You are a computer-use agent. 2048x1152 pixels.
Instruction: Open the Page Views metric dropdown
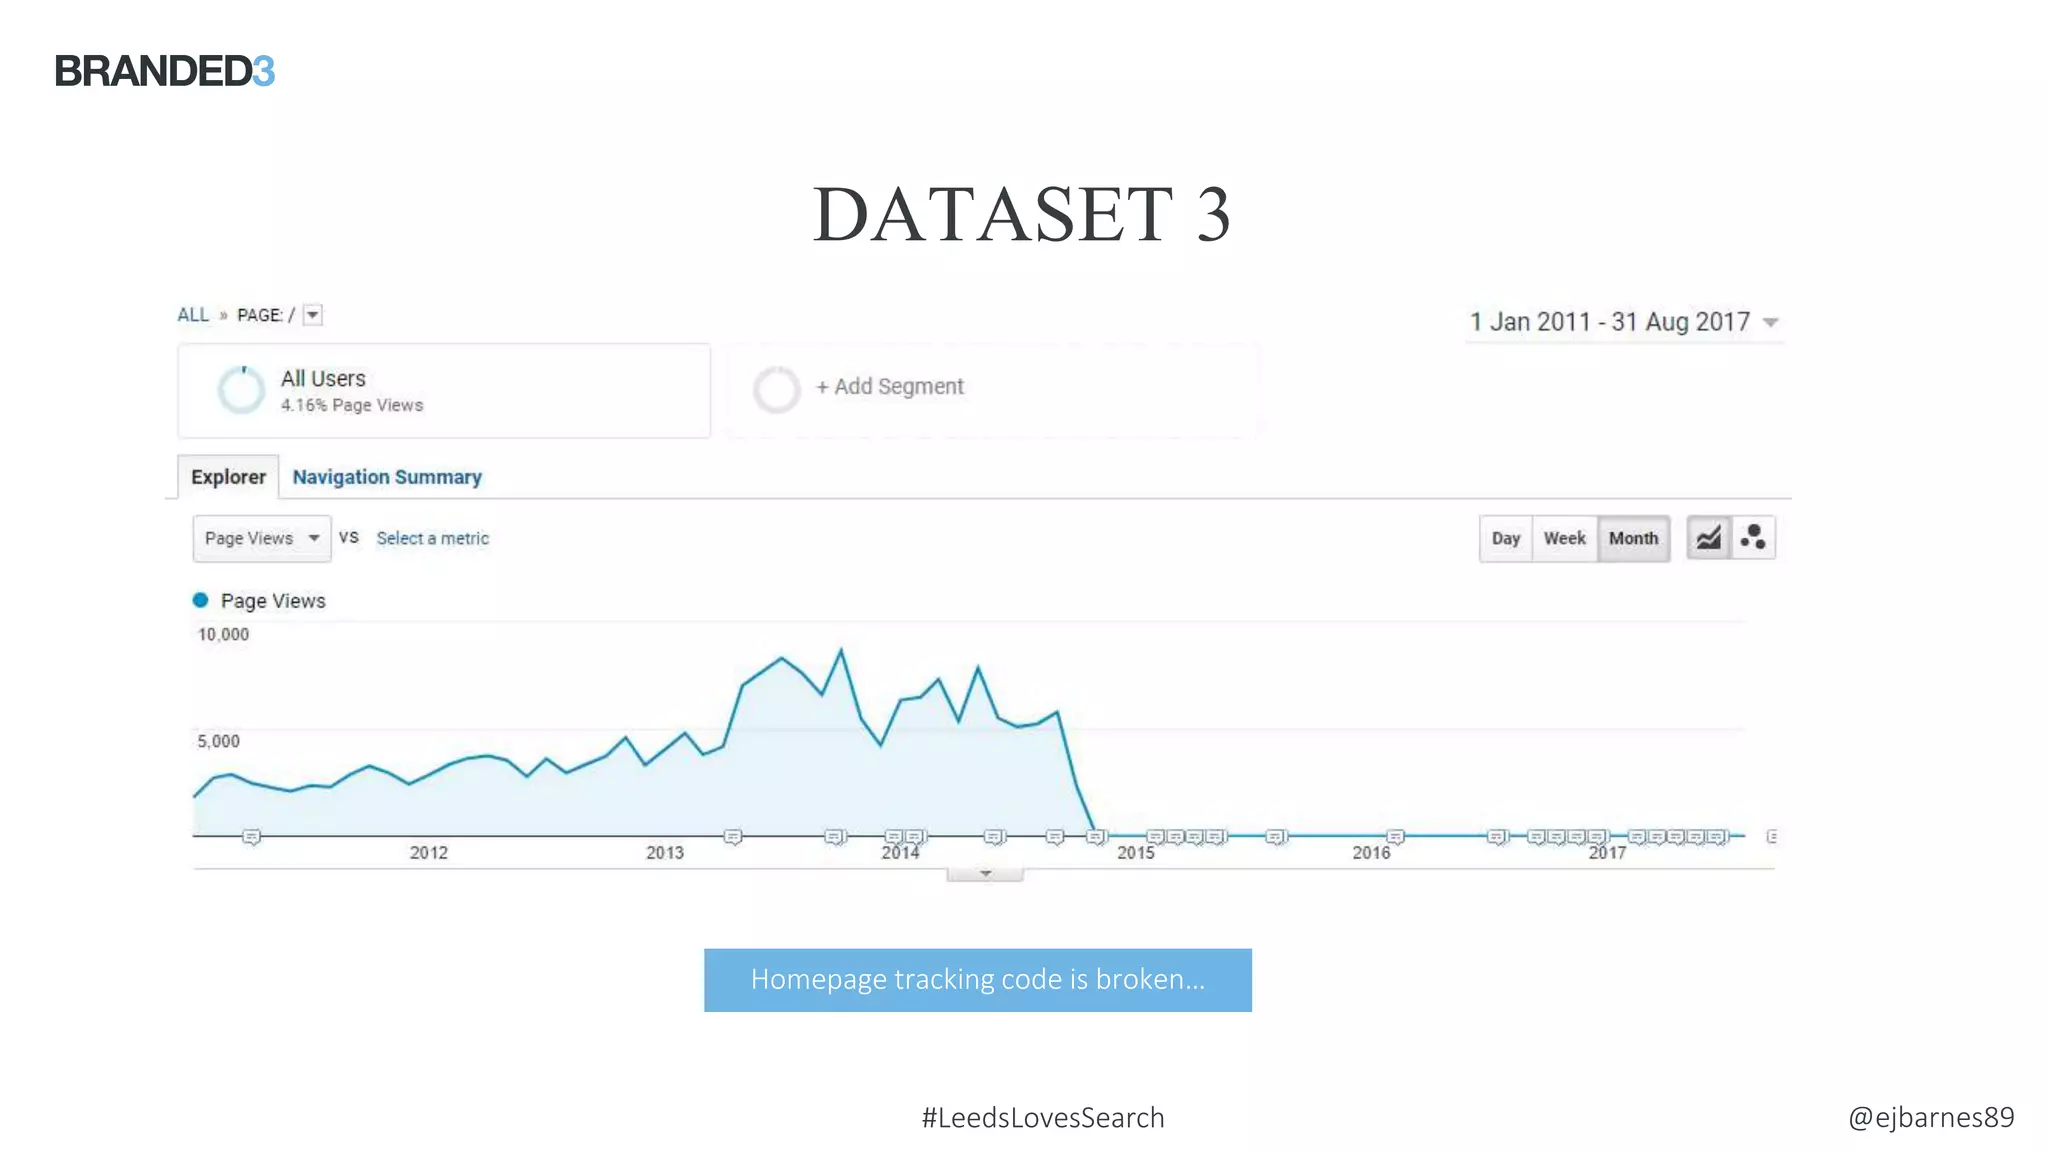point(261,538)
